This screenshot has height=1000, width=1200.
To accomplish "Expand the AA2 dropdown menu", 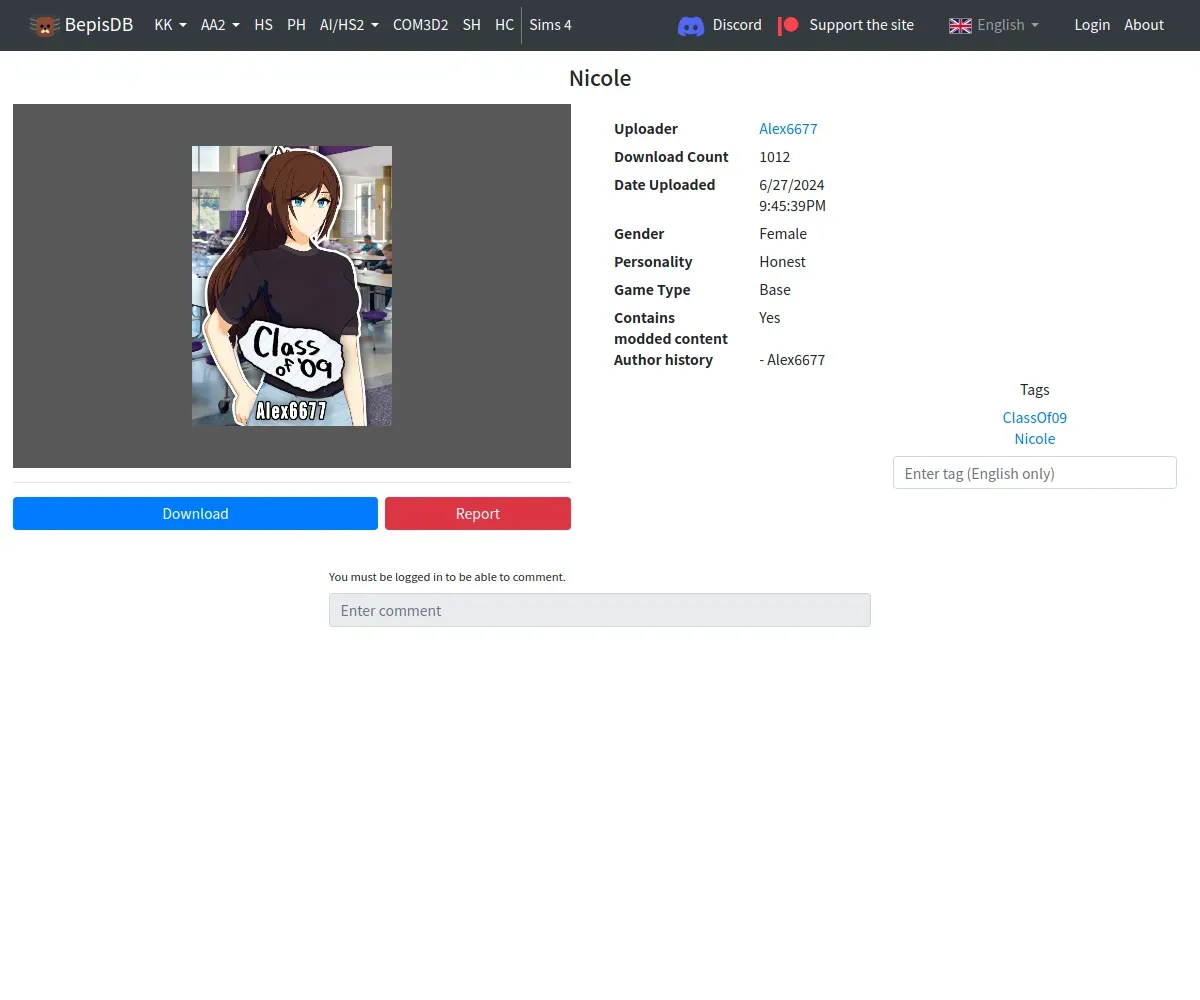I will pos(220,25).
